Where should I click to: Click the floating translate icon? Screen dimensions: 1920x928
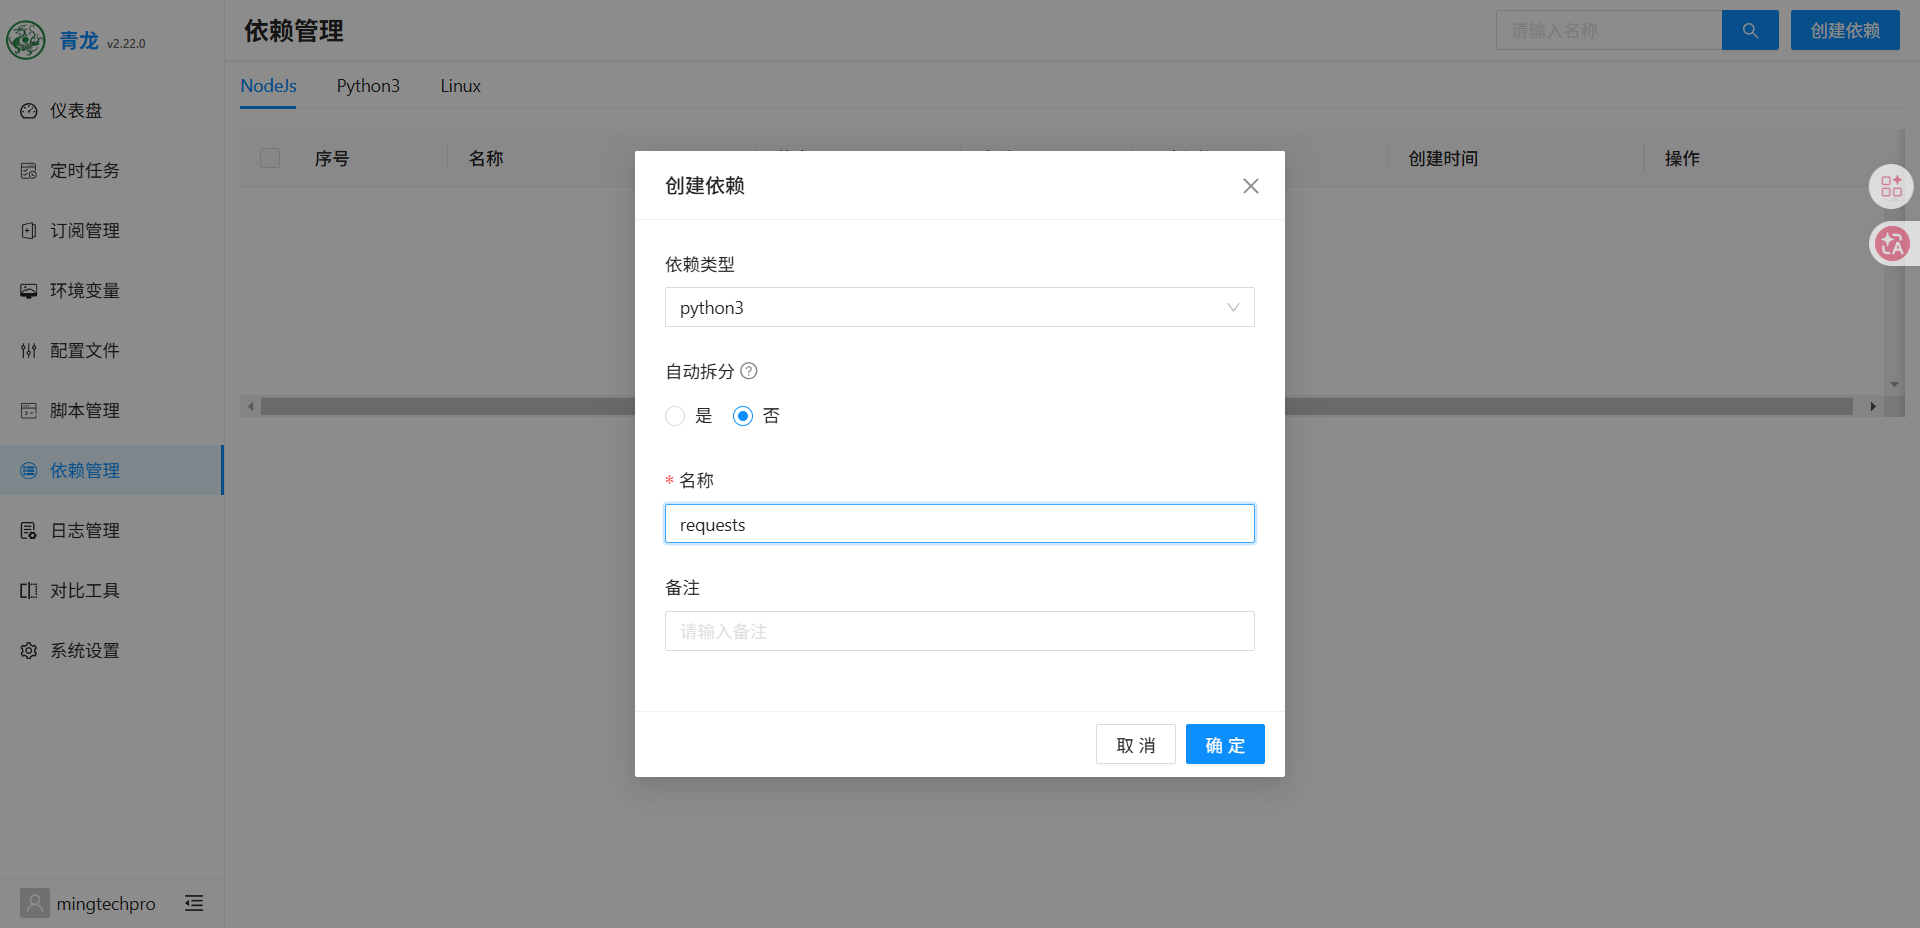pyautogui.click(x=1892, y=243)
